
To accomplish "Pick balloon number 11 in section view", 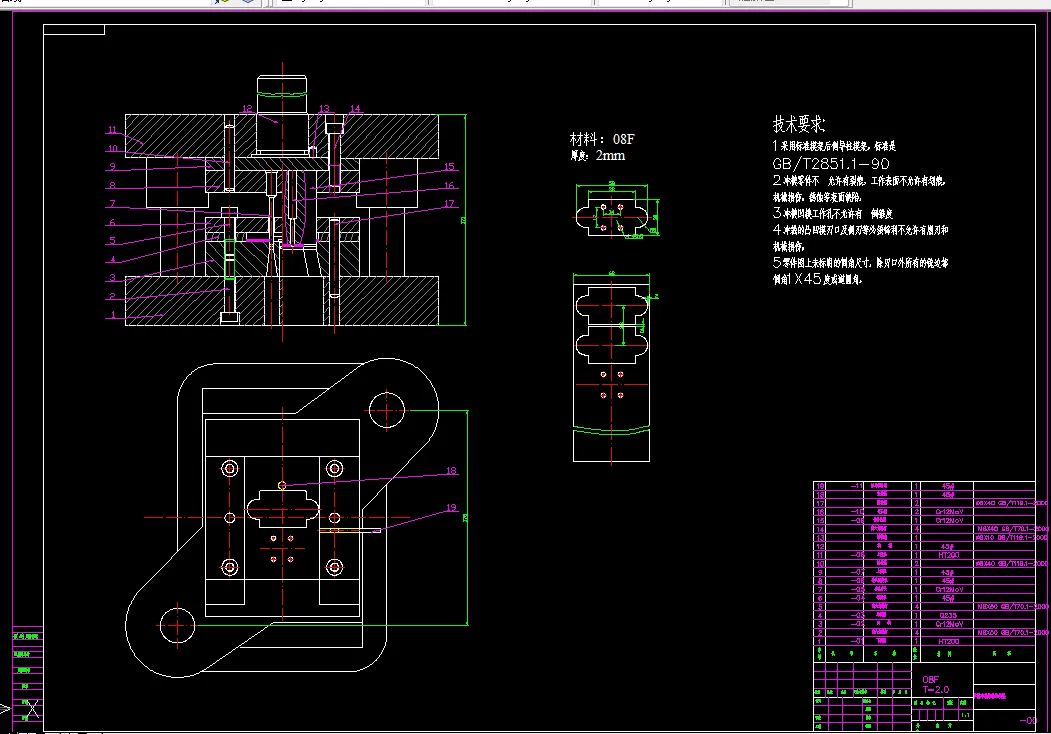I will (x=112, y=130).
